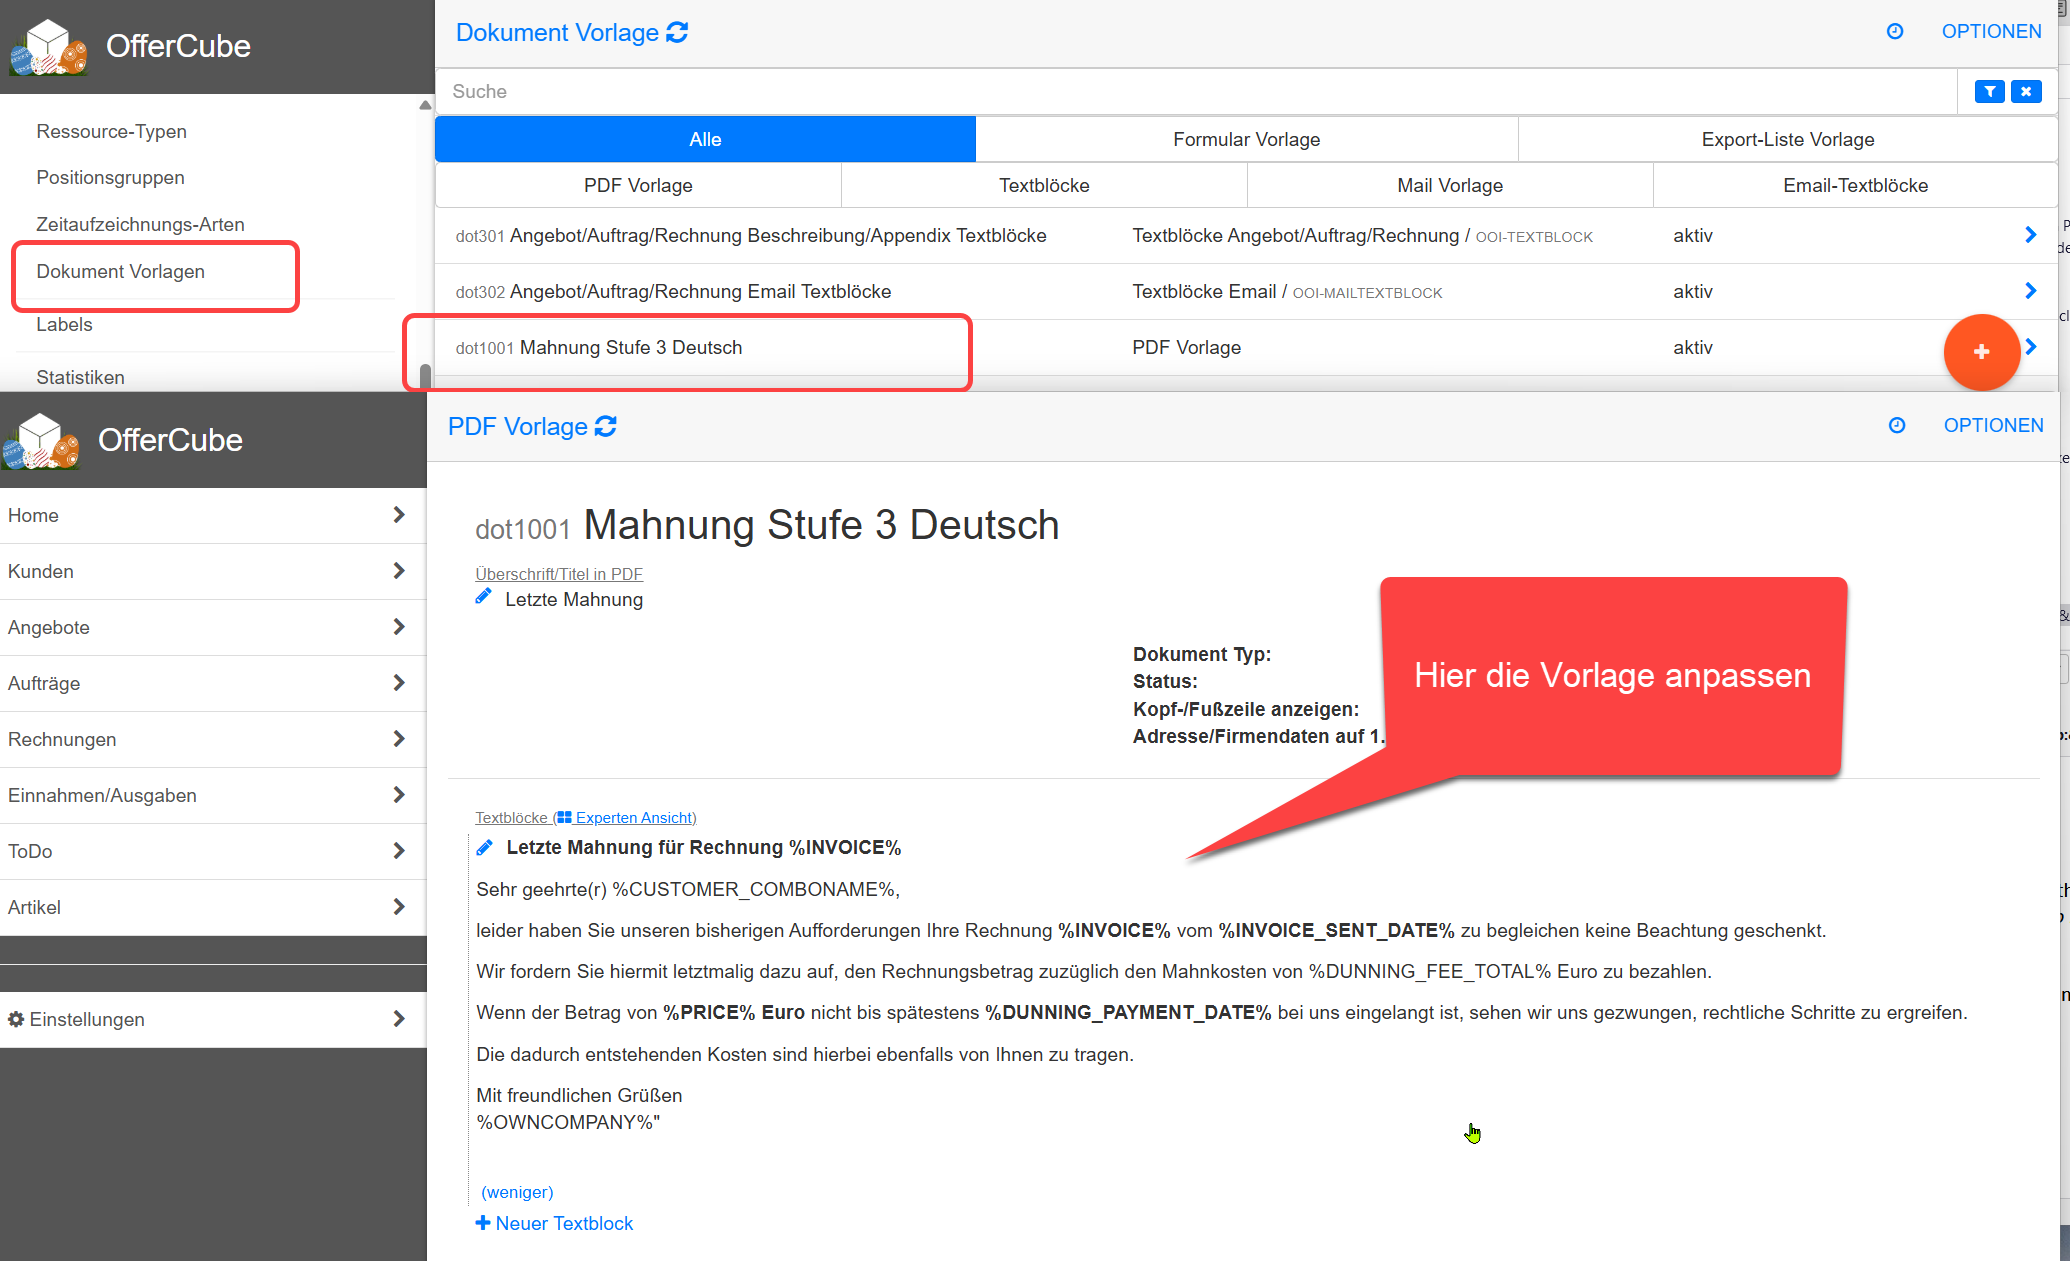Clear search with the X icon
Viewport: 2070px width, 1261px height.
(x=2026, y=92)
